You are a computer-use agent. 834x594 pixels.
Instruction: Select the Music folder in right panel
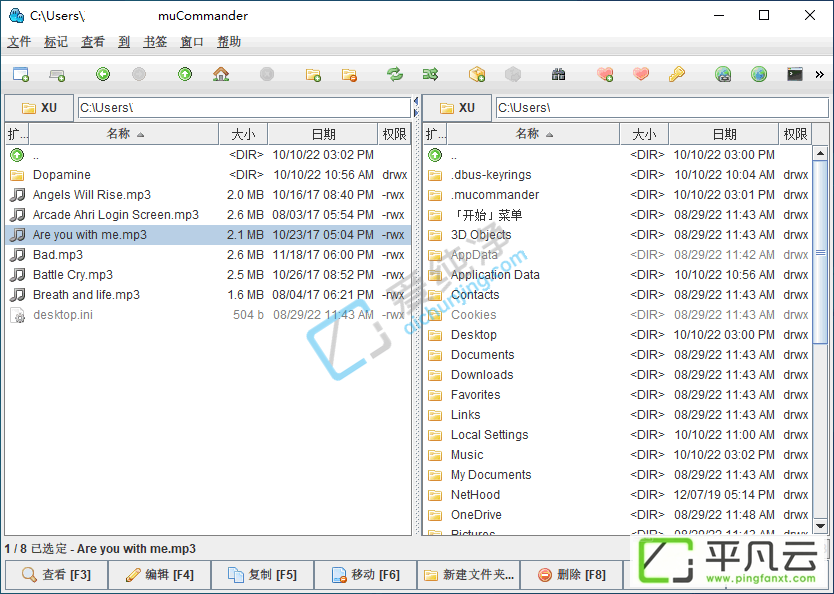pyautogui.click(x=618, y=455)
